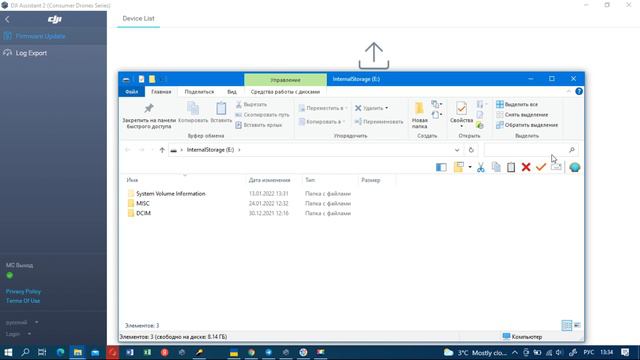Image resolution: width=640 pixels, height=360 pixels.
Task: Open Log Export in the DJI sidebar
Action: pyautogui.click(x=25, y=53)
